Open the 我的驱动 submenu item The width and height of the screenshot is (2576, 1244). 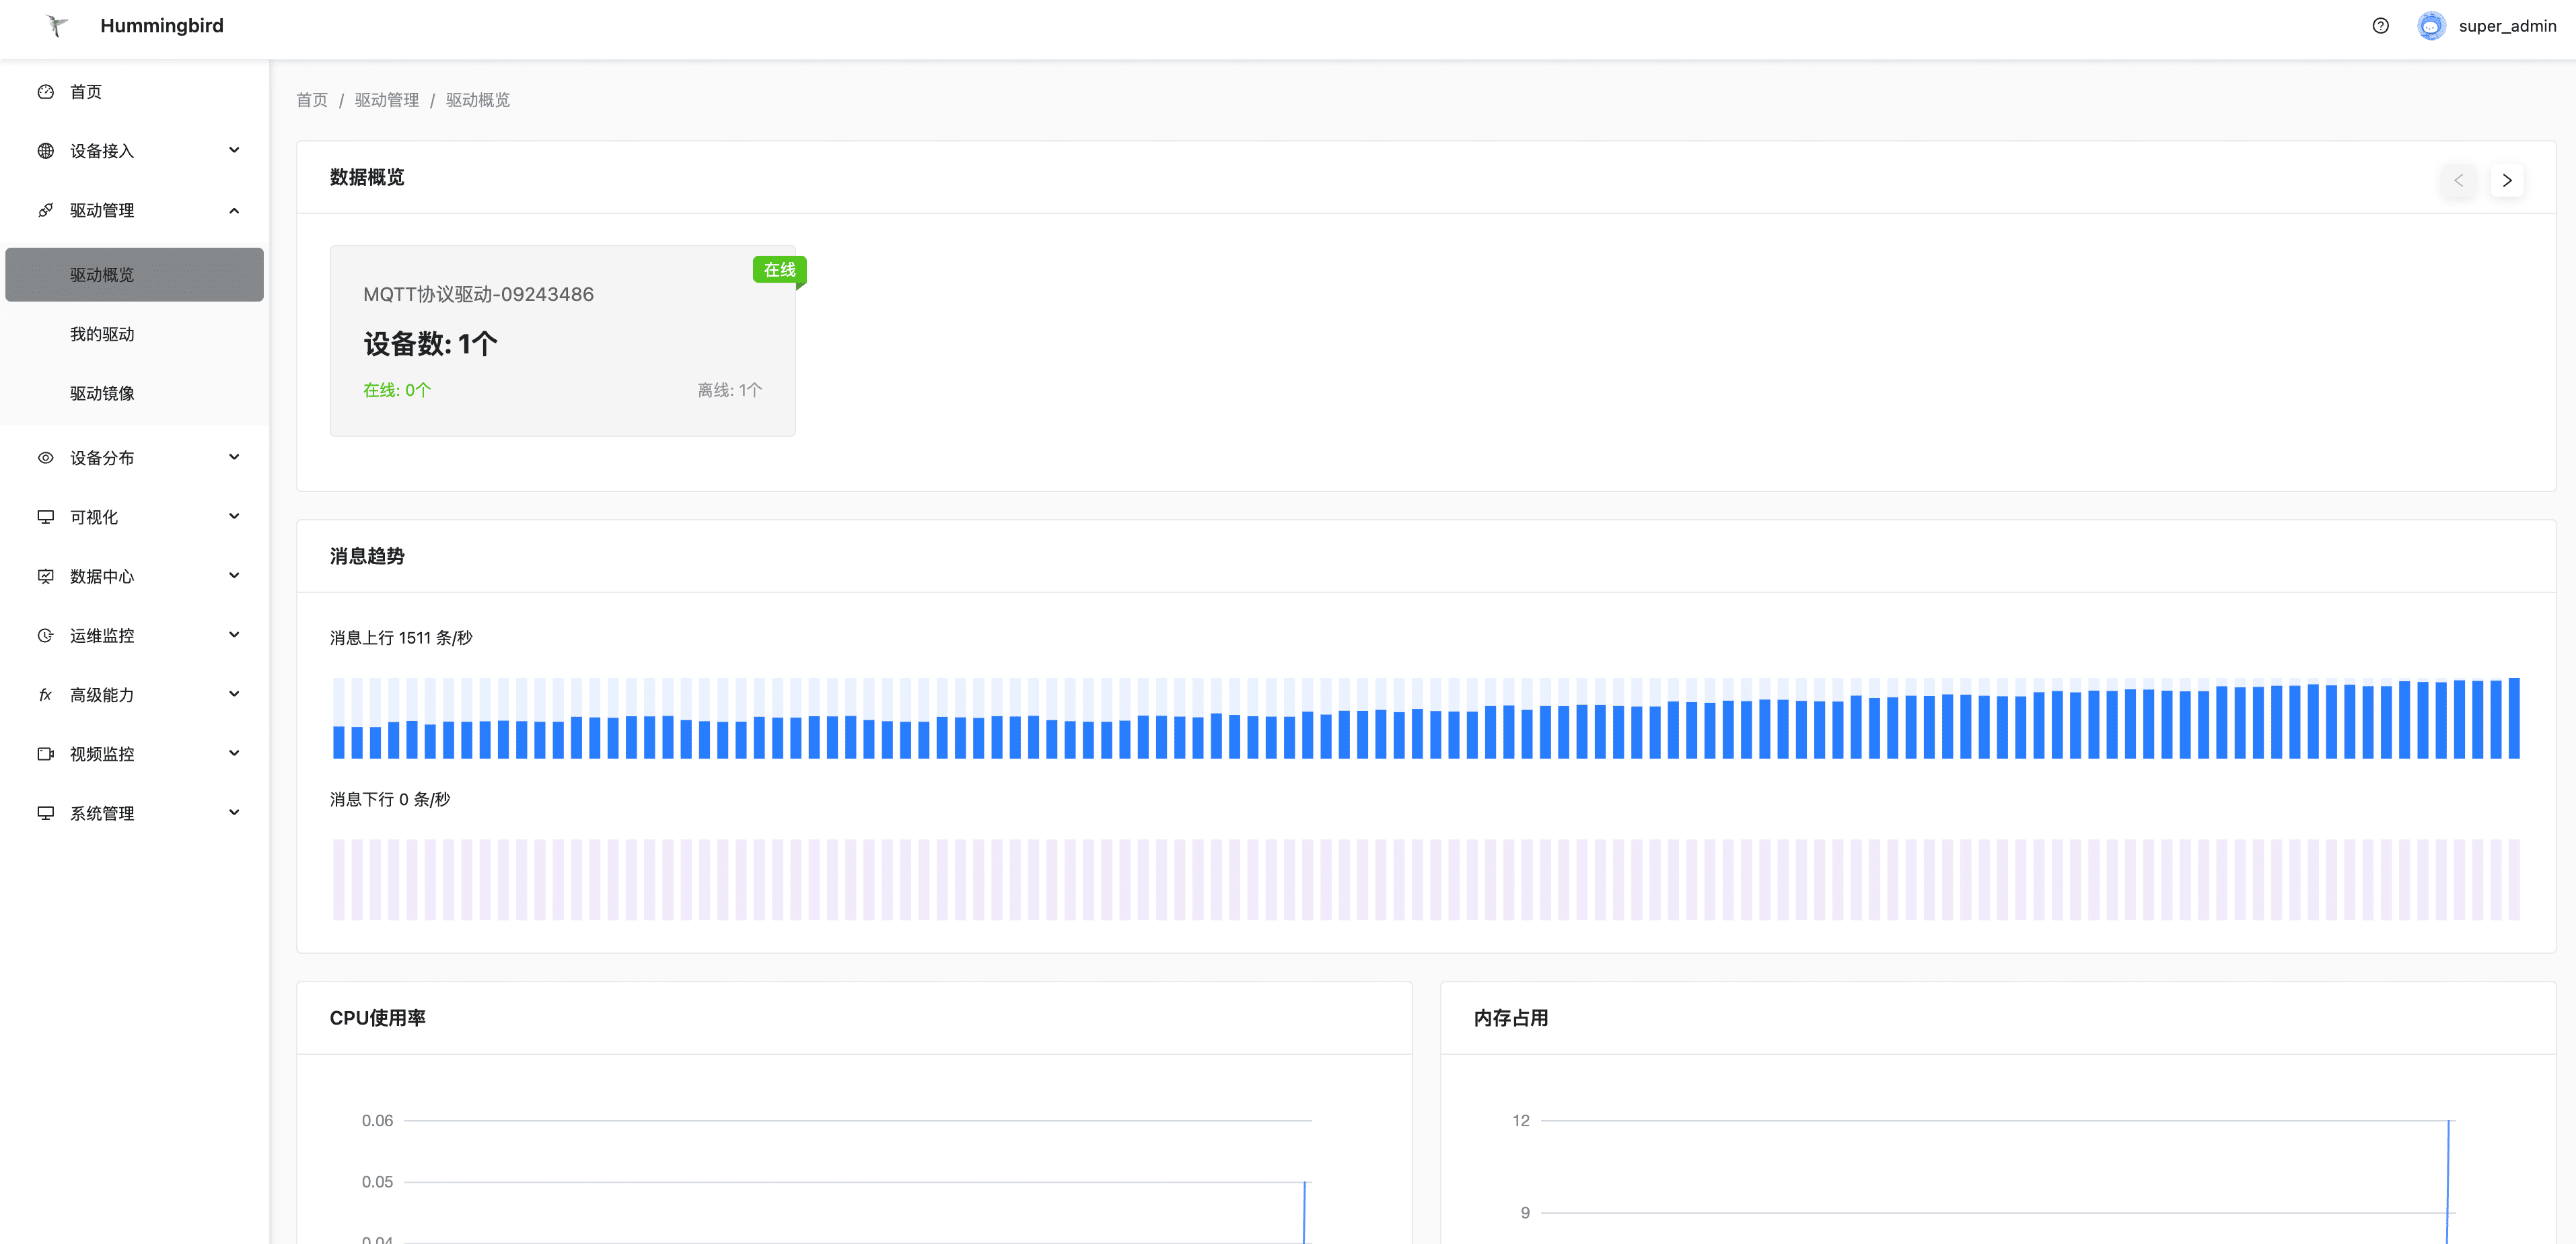pos(134,334)
